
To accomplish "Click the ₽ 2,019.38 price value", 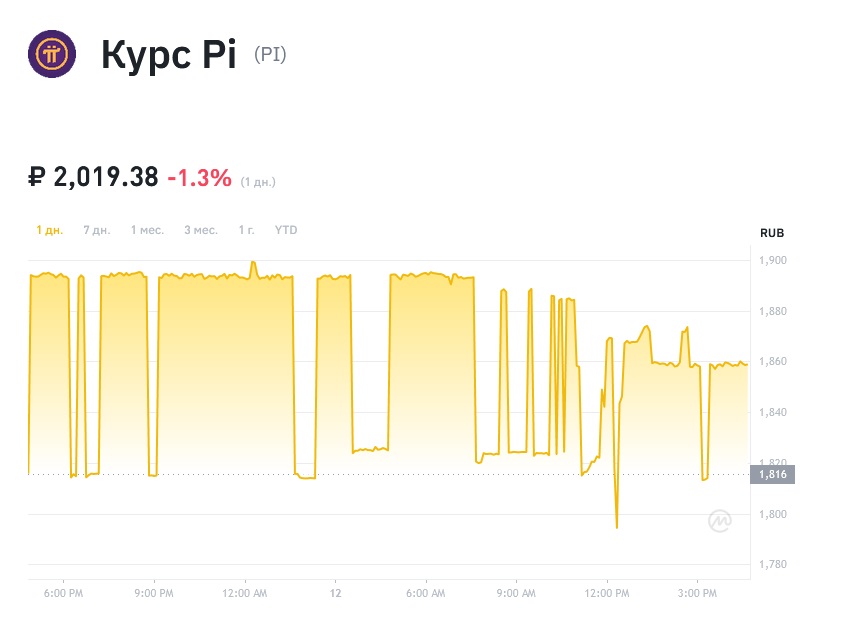I will tap(93, 178).
